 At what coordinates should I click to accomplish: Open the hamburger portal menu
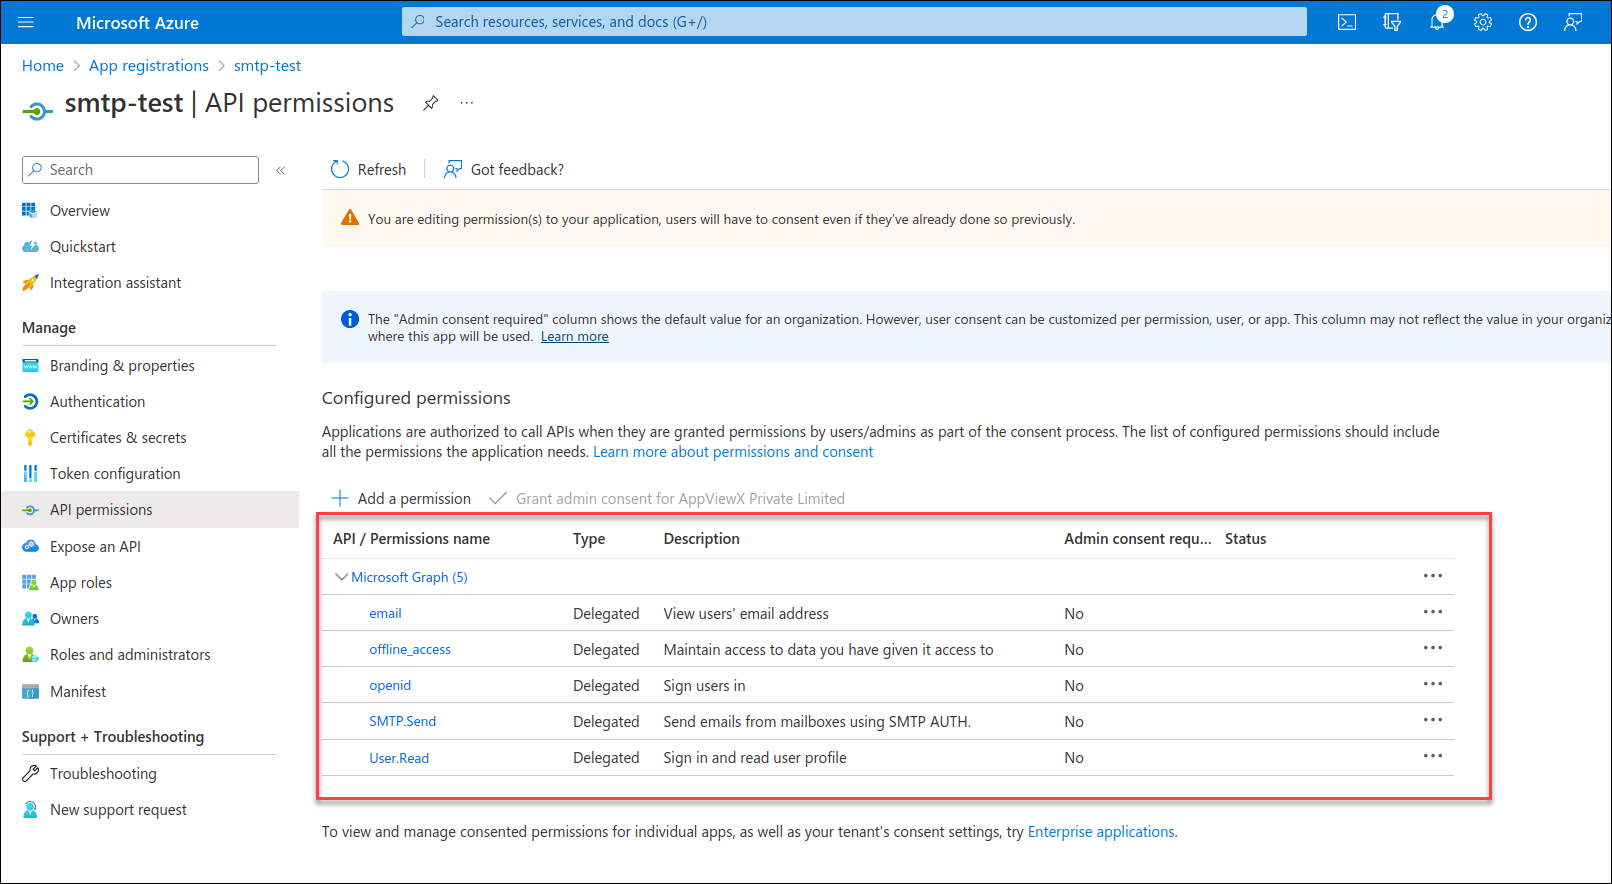(26, 22)
